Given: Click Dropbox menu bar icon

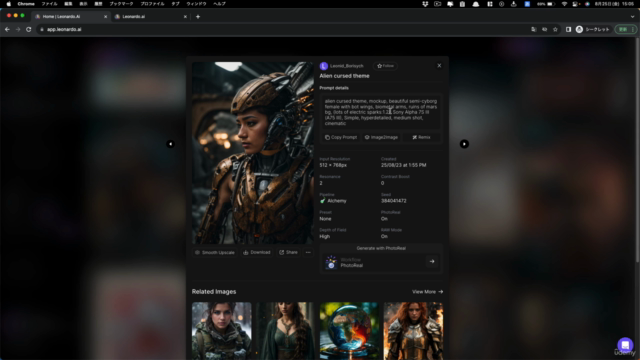Looking at the screenshot, I should tap(425, 4).
